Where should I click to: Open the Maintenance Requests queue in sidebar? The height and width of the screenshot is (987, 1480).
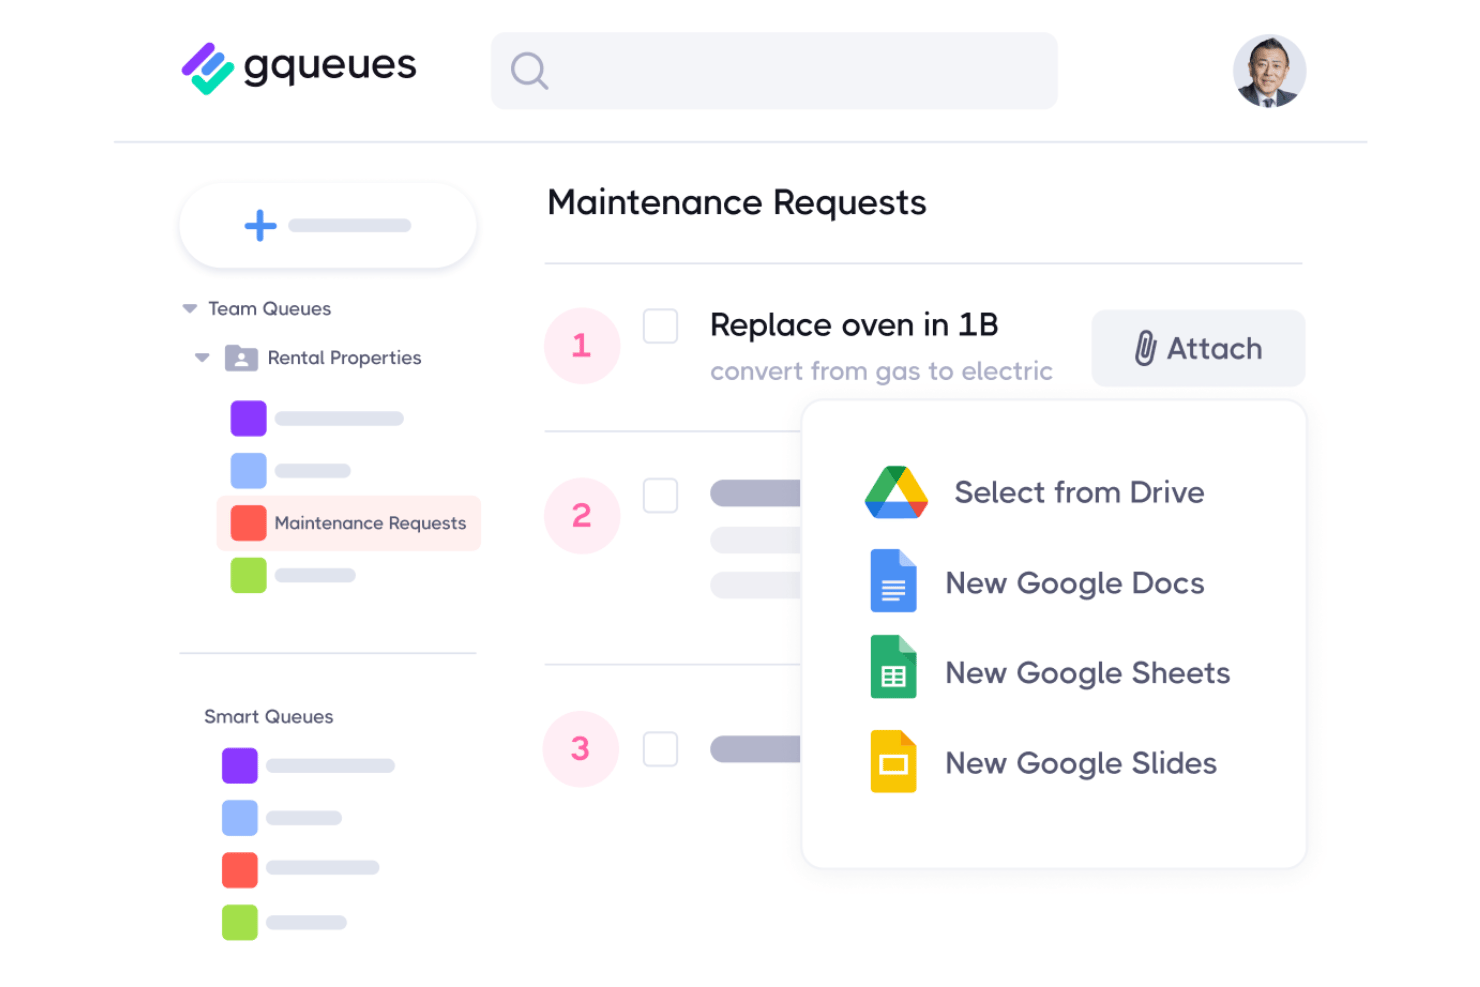[349, 523]
